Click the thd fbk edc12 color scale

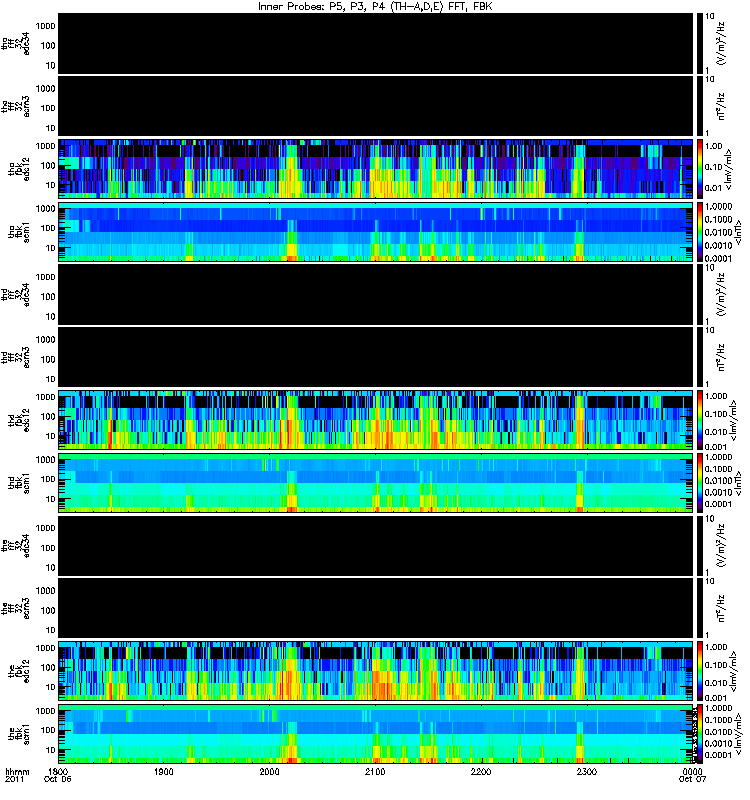pos(699,420)
